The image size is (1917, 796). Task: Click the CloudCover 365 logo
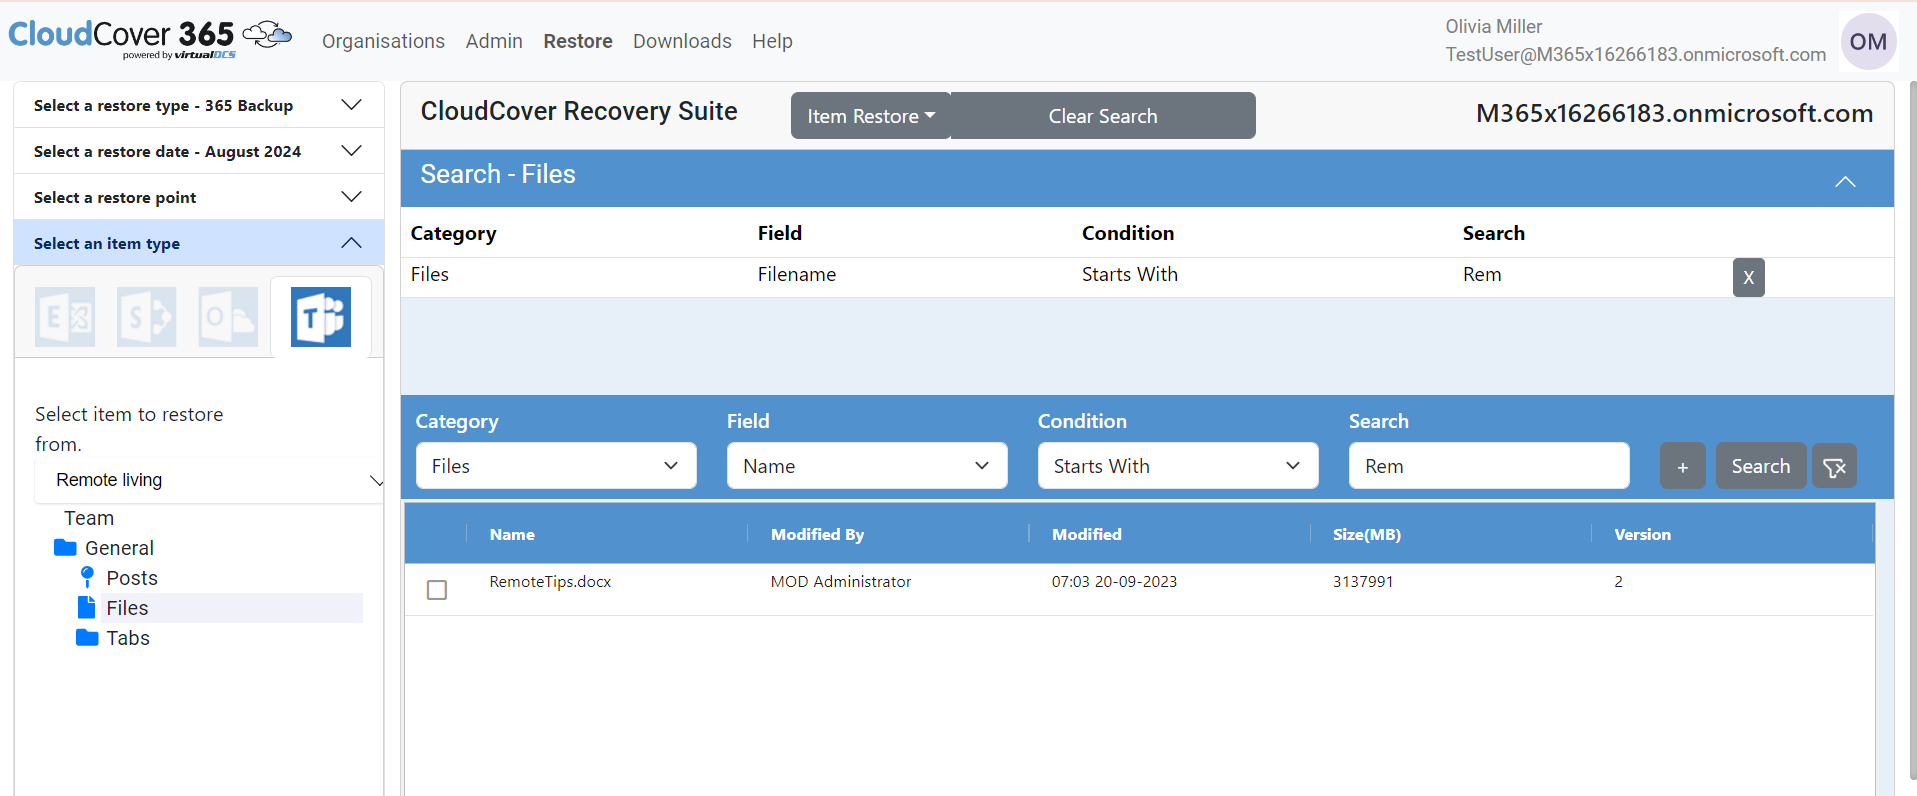[x=150, y=39]
